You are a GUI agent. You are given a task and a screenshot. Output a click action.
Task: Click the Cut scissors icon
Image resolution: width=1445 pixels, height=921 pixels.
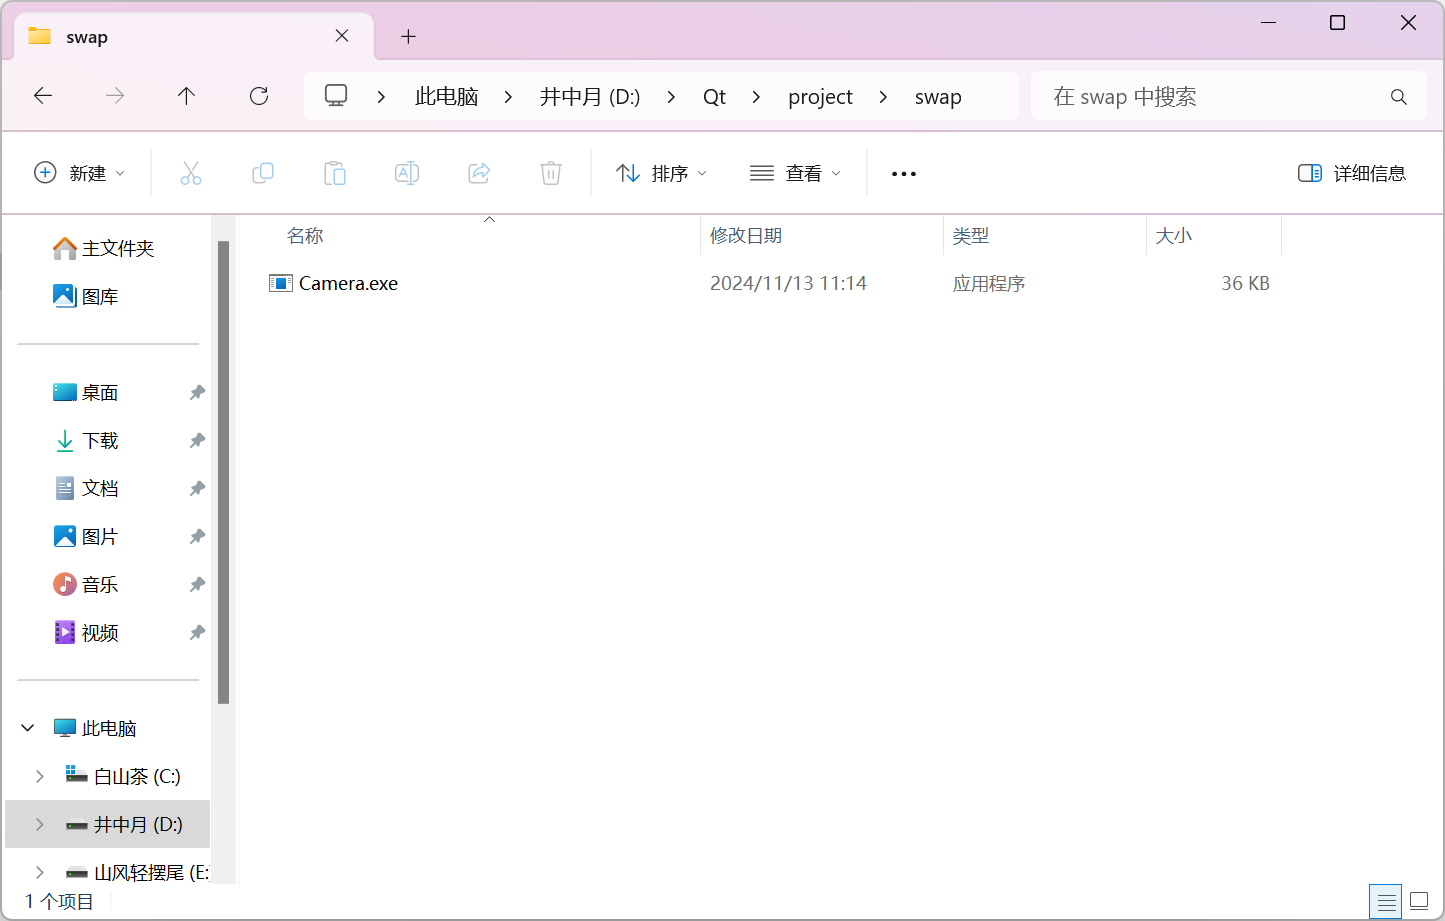click(191, 173)
